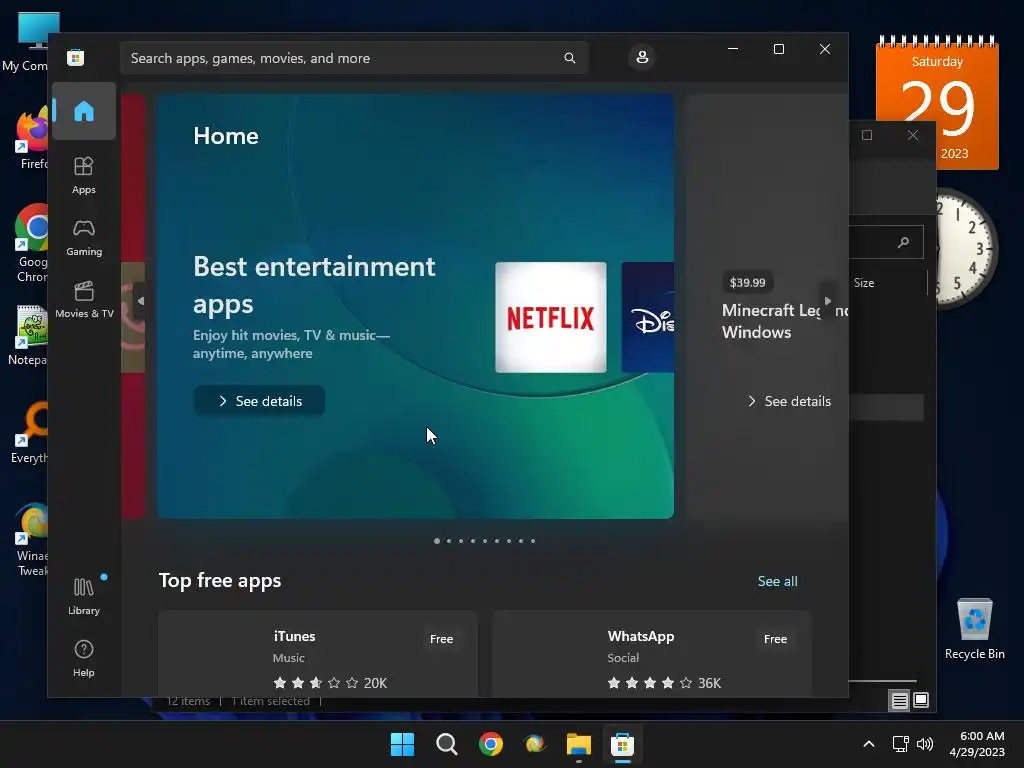Open the Disney app tile

click(x=648, y=317)
